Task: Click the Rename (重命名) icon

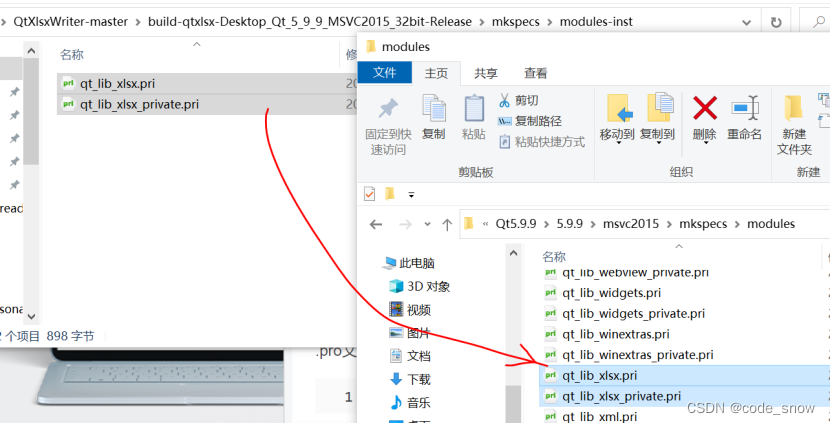Action: pos(745,108)
